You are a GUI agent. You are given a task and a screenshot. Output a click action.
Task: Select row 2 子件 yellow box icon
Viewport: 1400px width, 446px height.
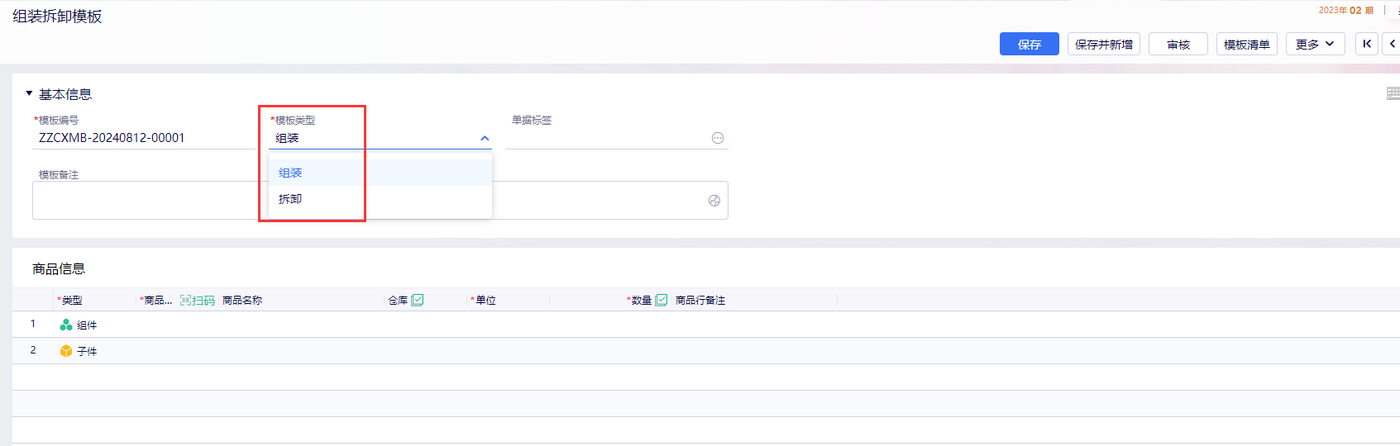[66, 351]
